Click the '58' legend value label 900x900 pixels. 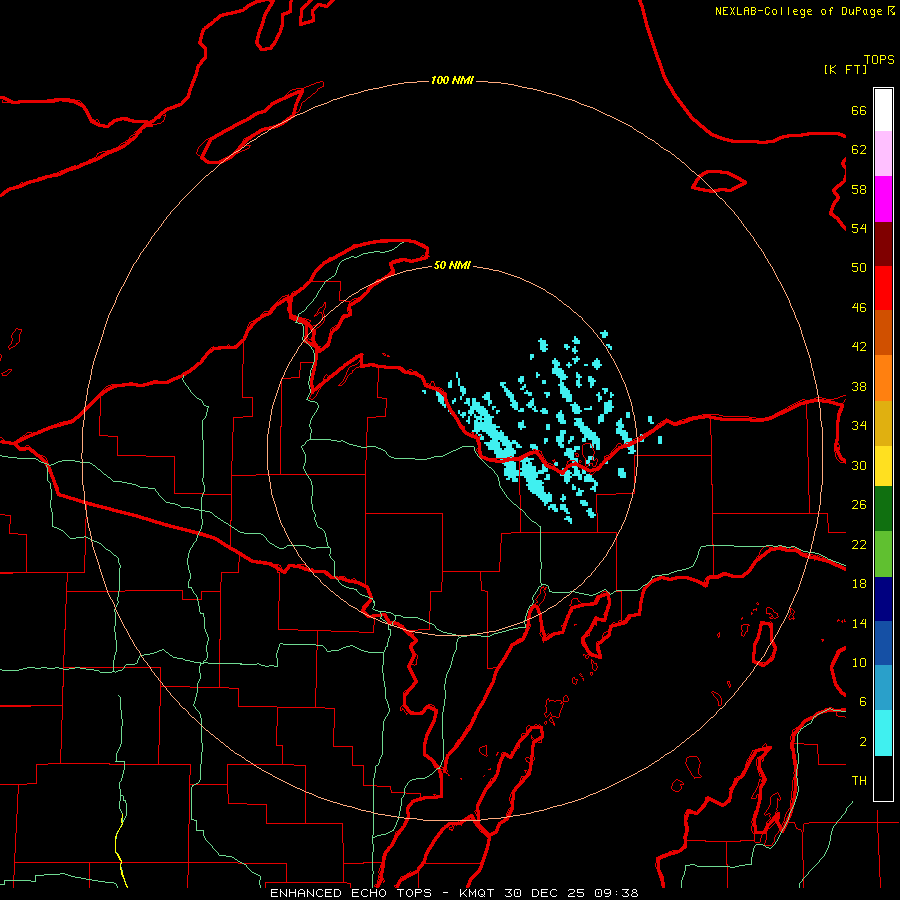[x=859, y=189]
